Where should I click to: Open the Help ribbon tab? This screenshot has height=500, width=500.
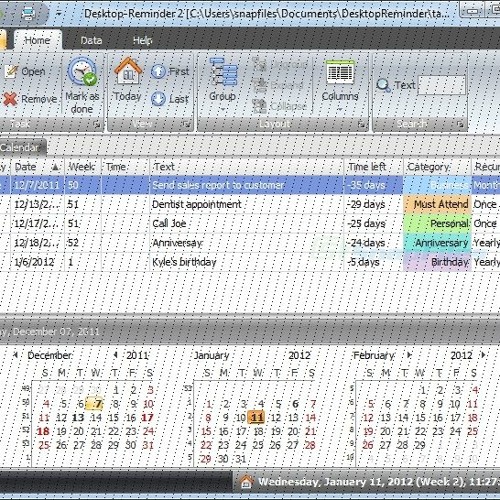[143, 40]
